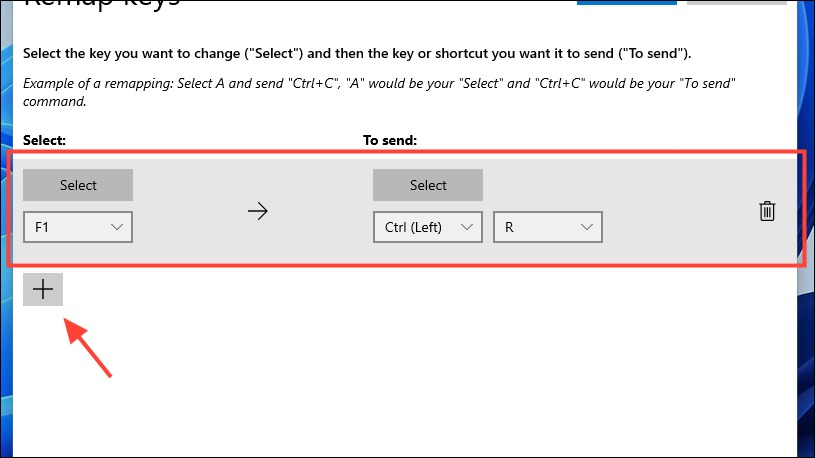Click the chevron on the Ctrl (Left) dropdown
Screen dimensions: 815x458
pos(467,227)
